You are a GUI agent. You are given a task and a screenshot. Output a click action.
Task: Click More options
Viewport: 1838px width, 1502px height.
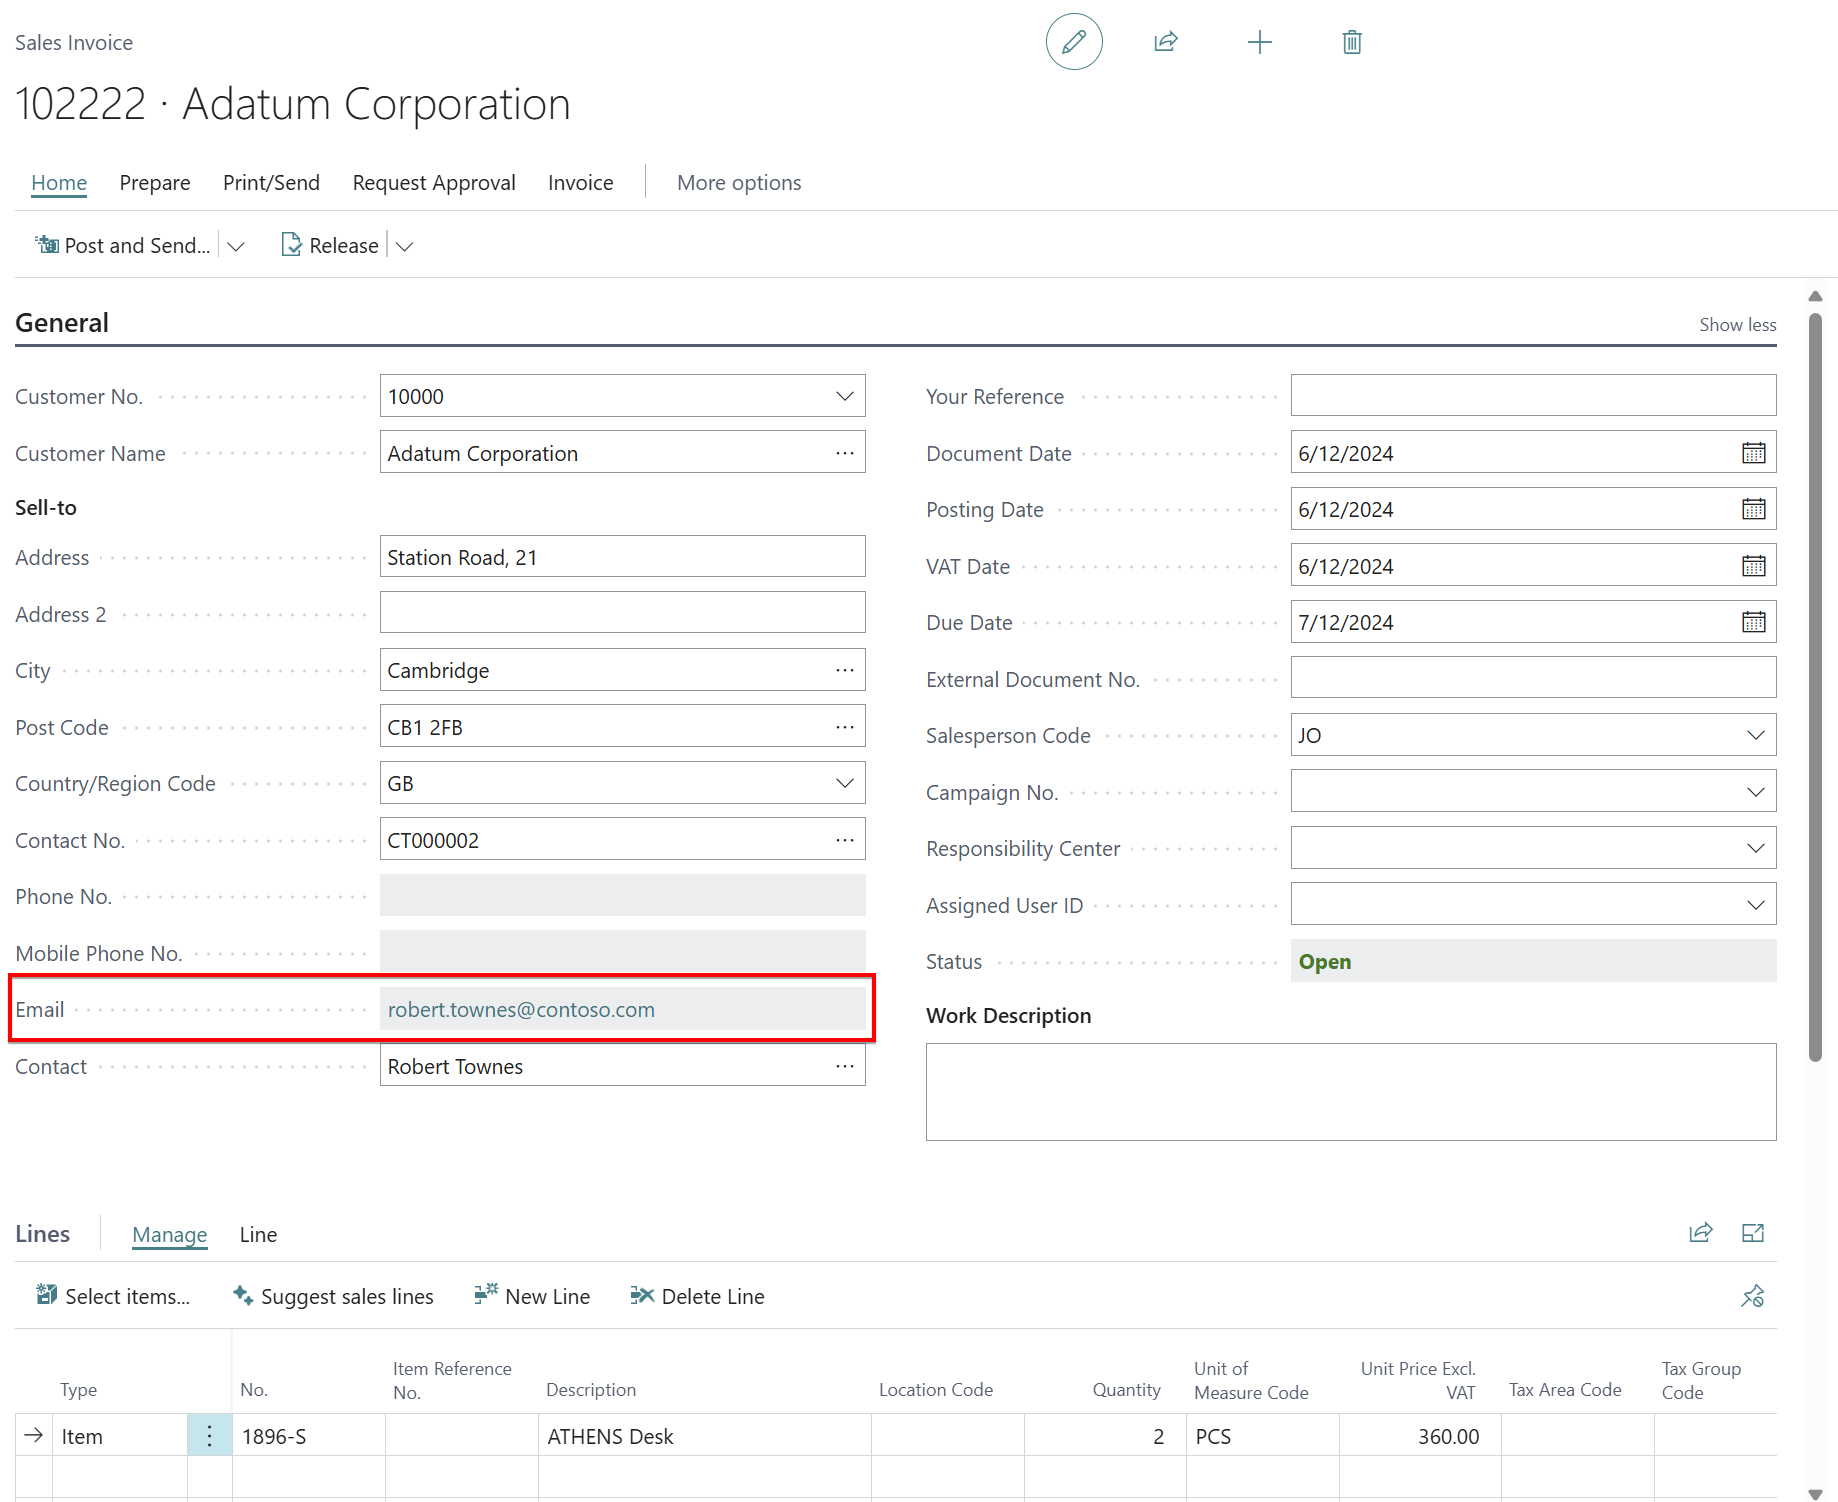point(739,182)
